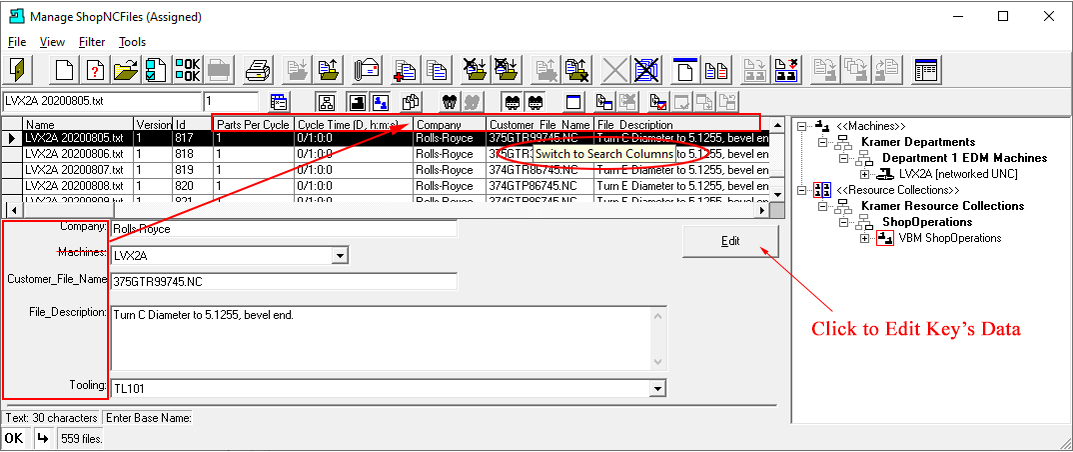1073x452 pixels.
Task: Click the Company field containing Rolls-Royce
Action: click(x=283, y=228)
